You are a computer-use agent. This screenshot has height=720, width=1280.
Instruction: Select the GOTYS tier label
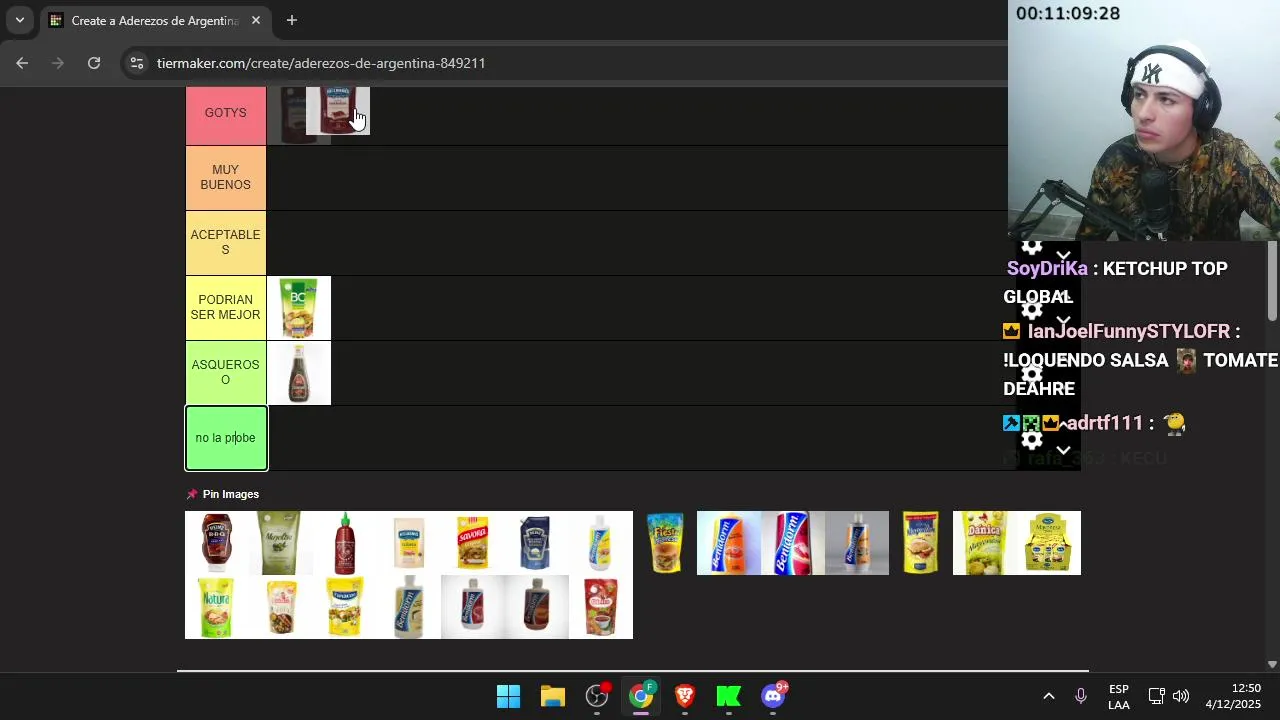tap(226, 113)
